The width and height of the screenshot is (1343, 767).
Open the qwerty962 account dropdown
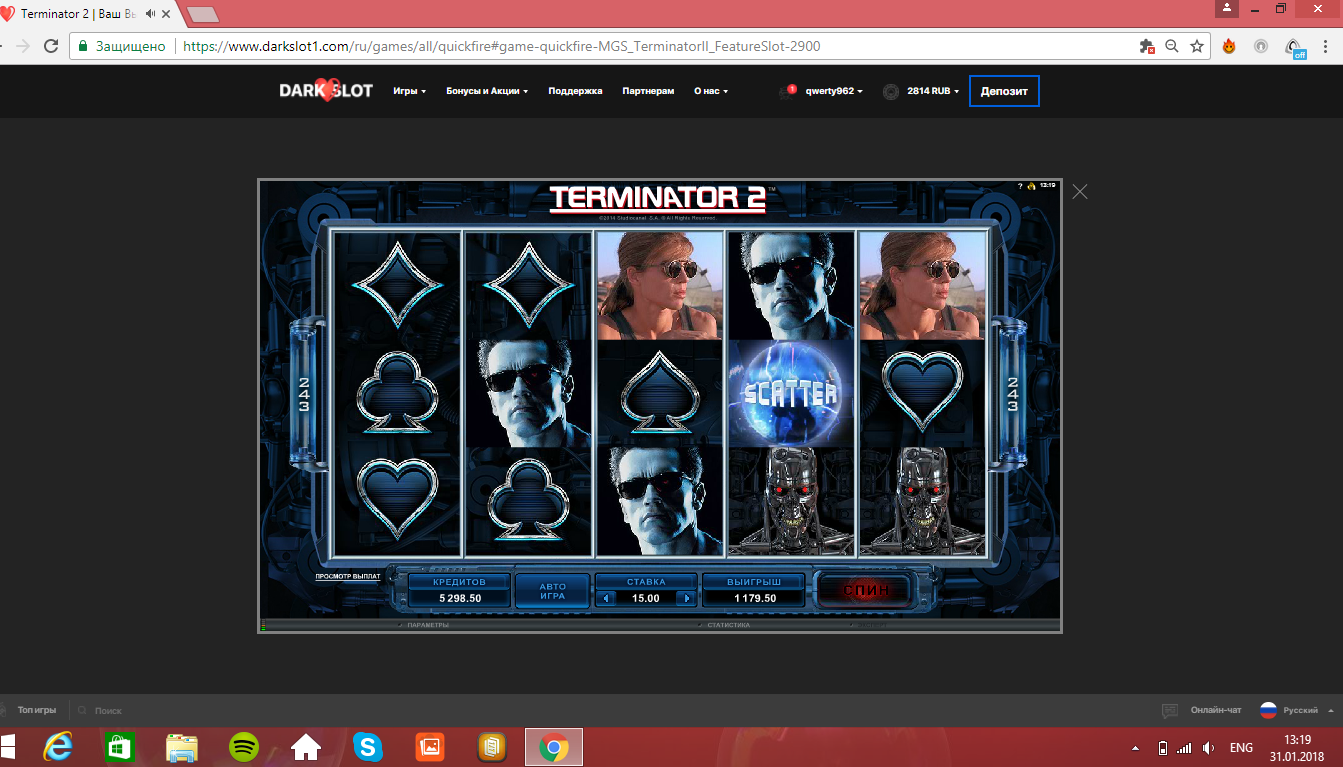[x=834, y=91]
